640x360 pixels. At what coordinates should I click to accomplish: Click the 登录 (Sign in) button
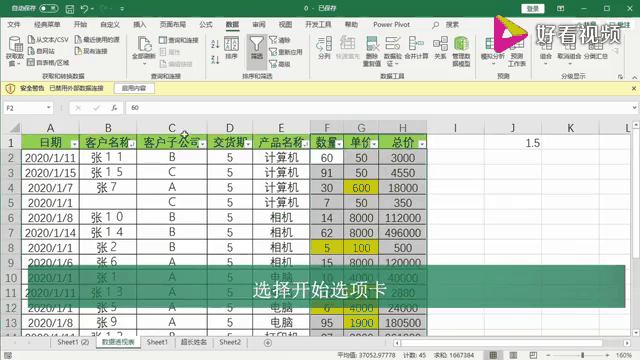point(532,9)
